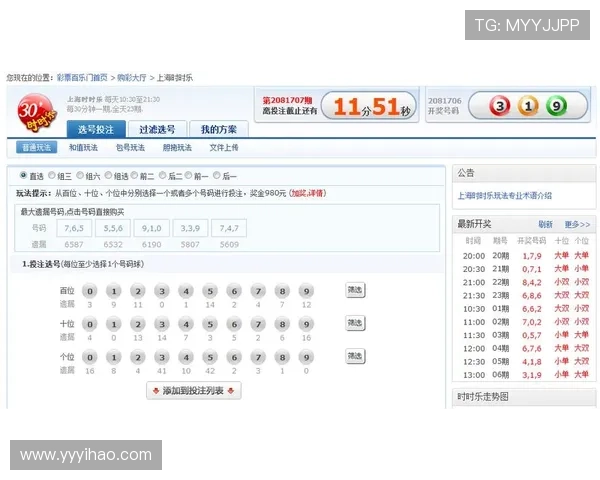Choose tens-place (十位) ball 2
This screenshot has width=600, height=480.
(138, 324)
